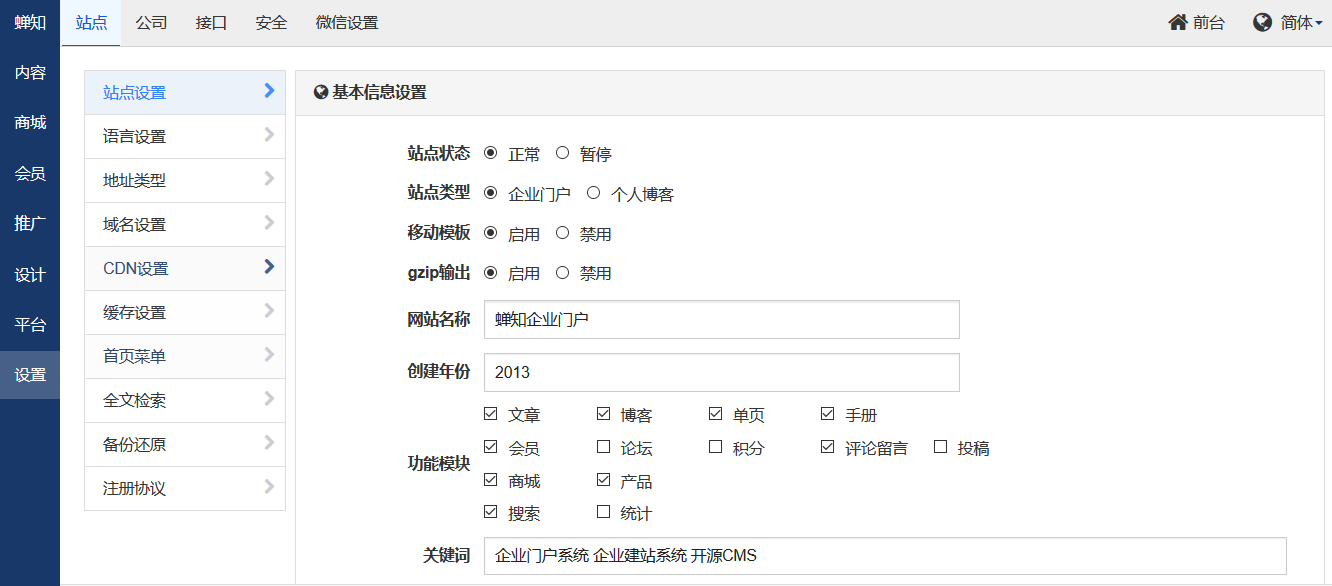Click the globe icon beside 简体
This screenshot has height=586, width=1332.
(x=1262, y=22)
